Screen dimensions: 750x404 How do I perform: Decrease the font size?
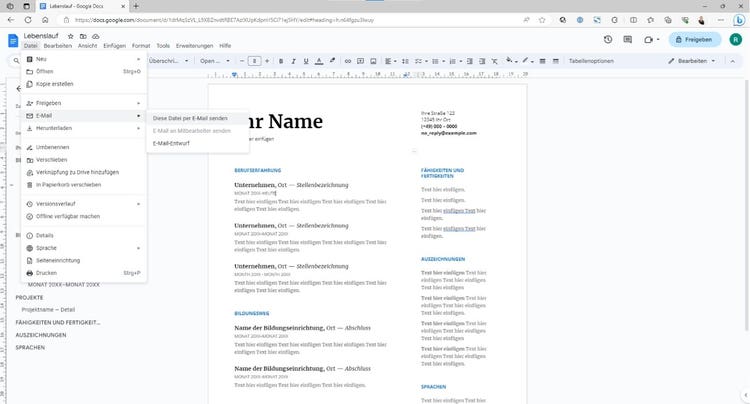(x=242, y=61)
